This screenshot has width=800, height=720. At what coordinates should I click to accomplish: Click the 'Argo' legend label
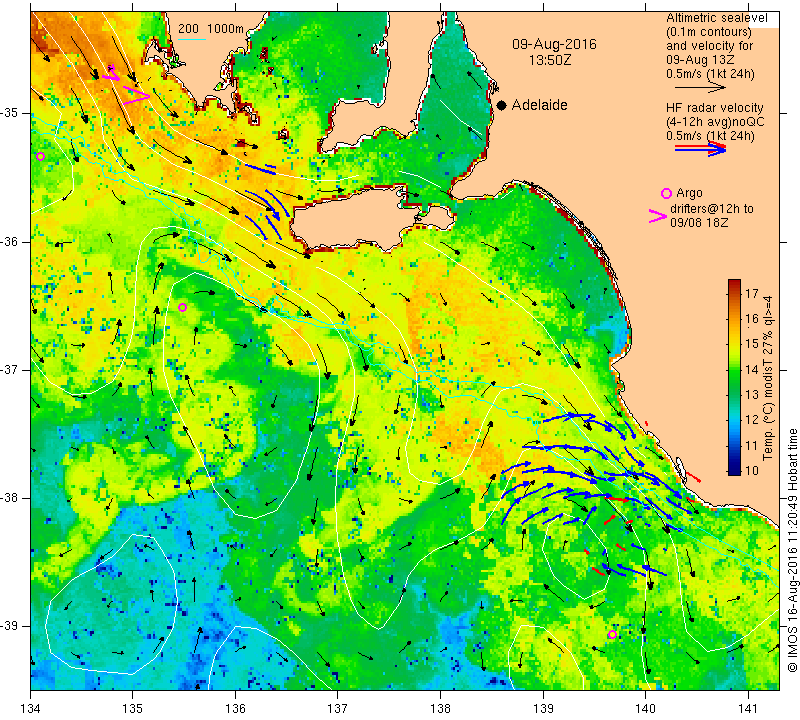point(689,193)
